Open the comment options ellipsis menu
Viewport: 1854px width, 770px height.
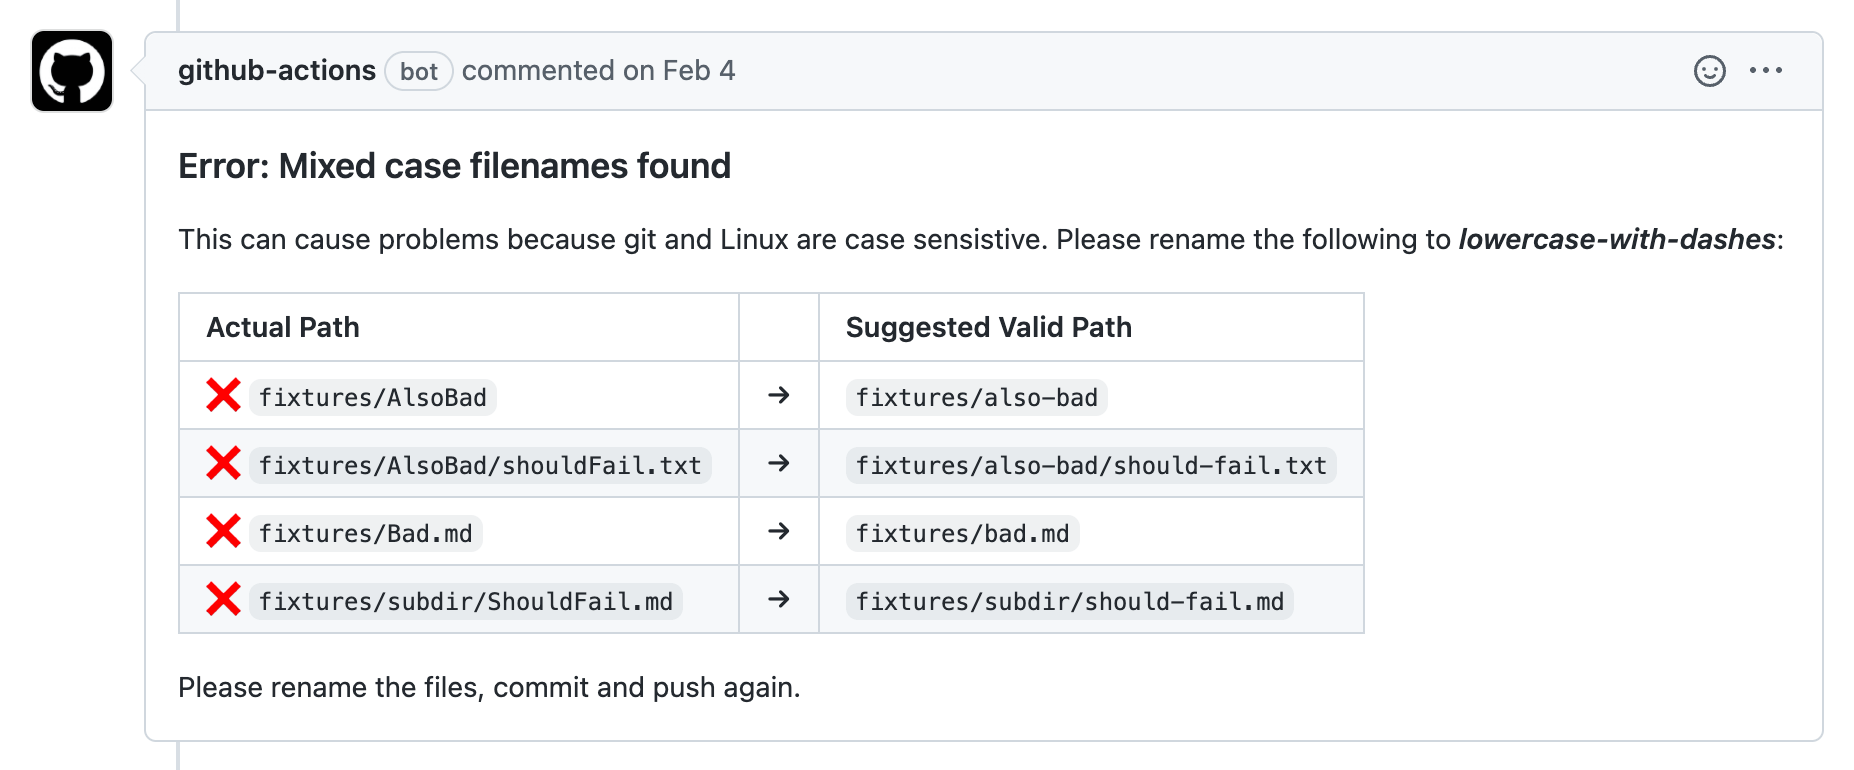(1765, 71)
